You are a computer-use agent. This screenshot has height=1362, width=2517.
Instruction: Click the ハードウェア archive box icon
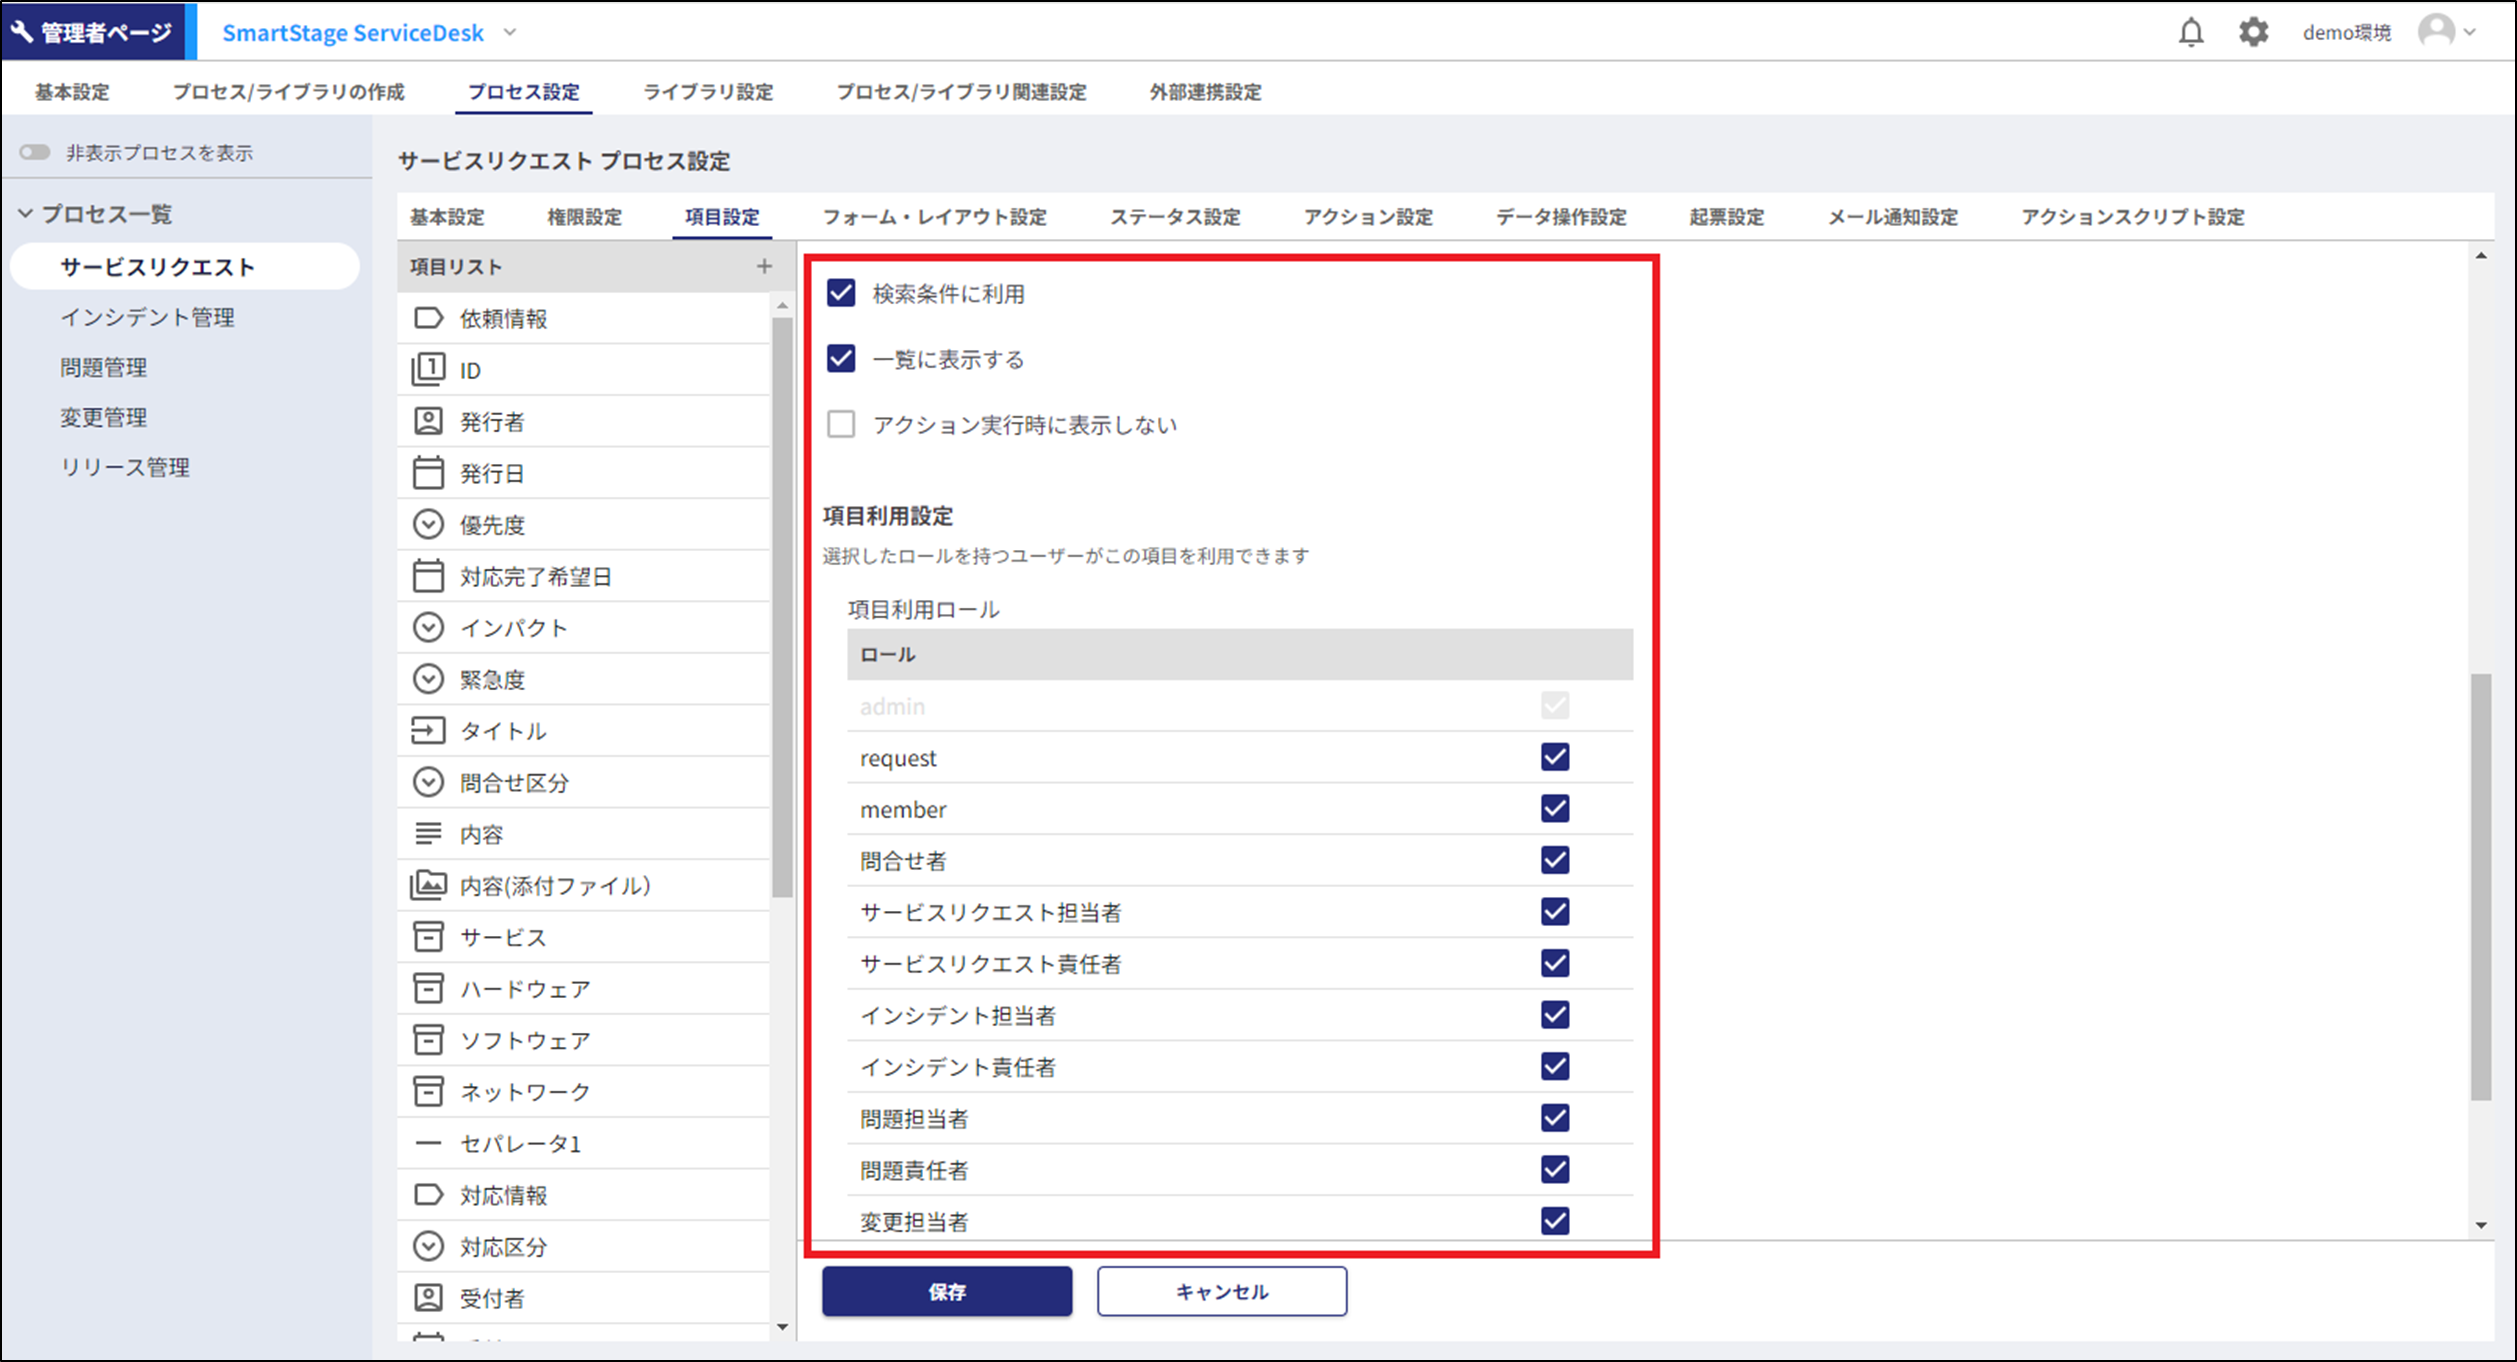[428, 989]
